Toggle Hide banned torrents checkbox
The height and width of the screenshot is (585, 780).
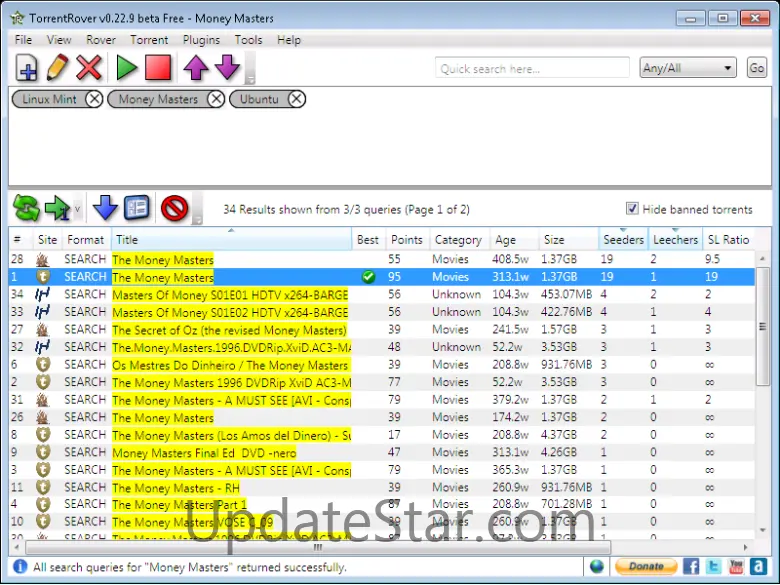[x=632, y=209]
